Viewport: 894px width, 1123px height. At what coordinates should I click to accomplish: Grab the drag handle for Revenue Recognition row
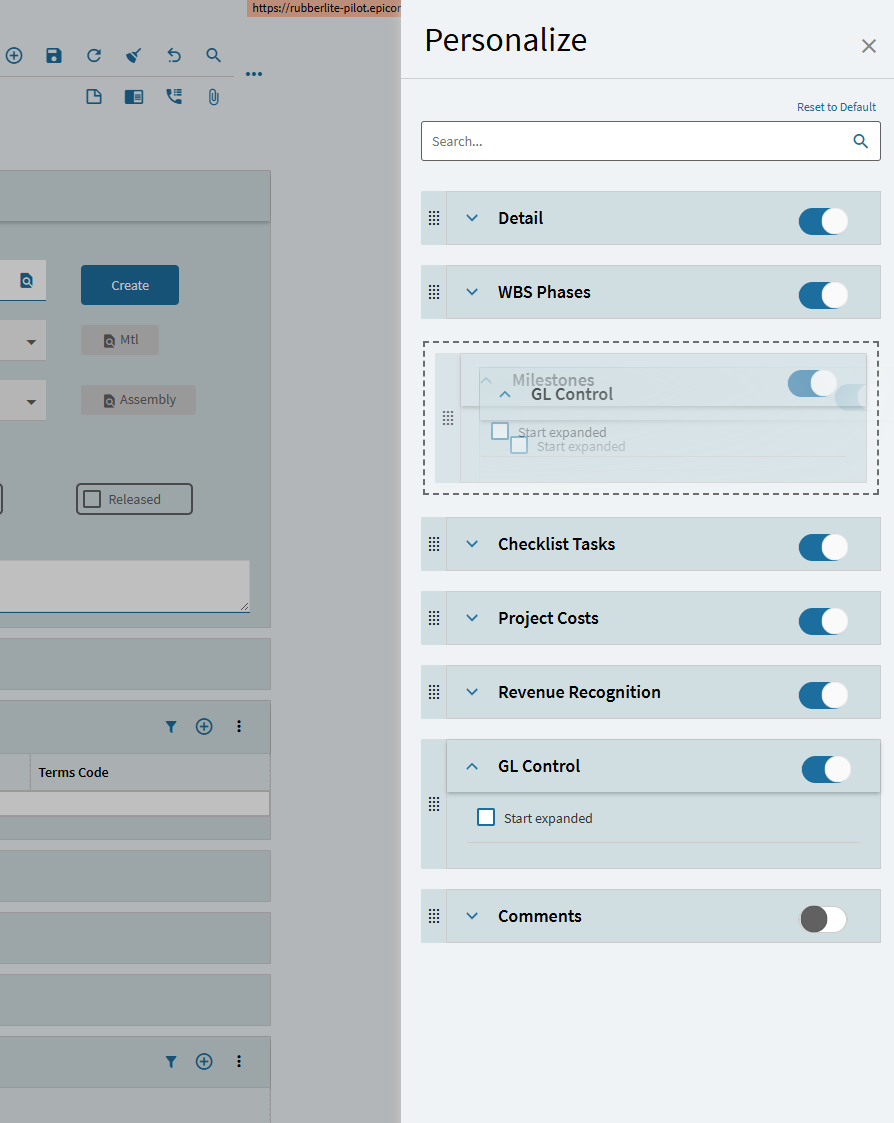coord(434,692)
